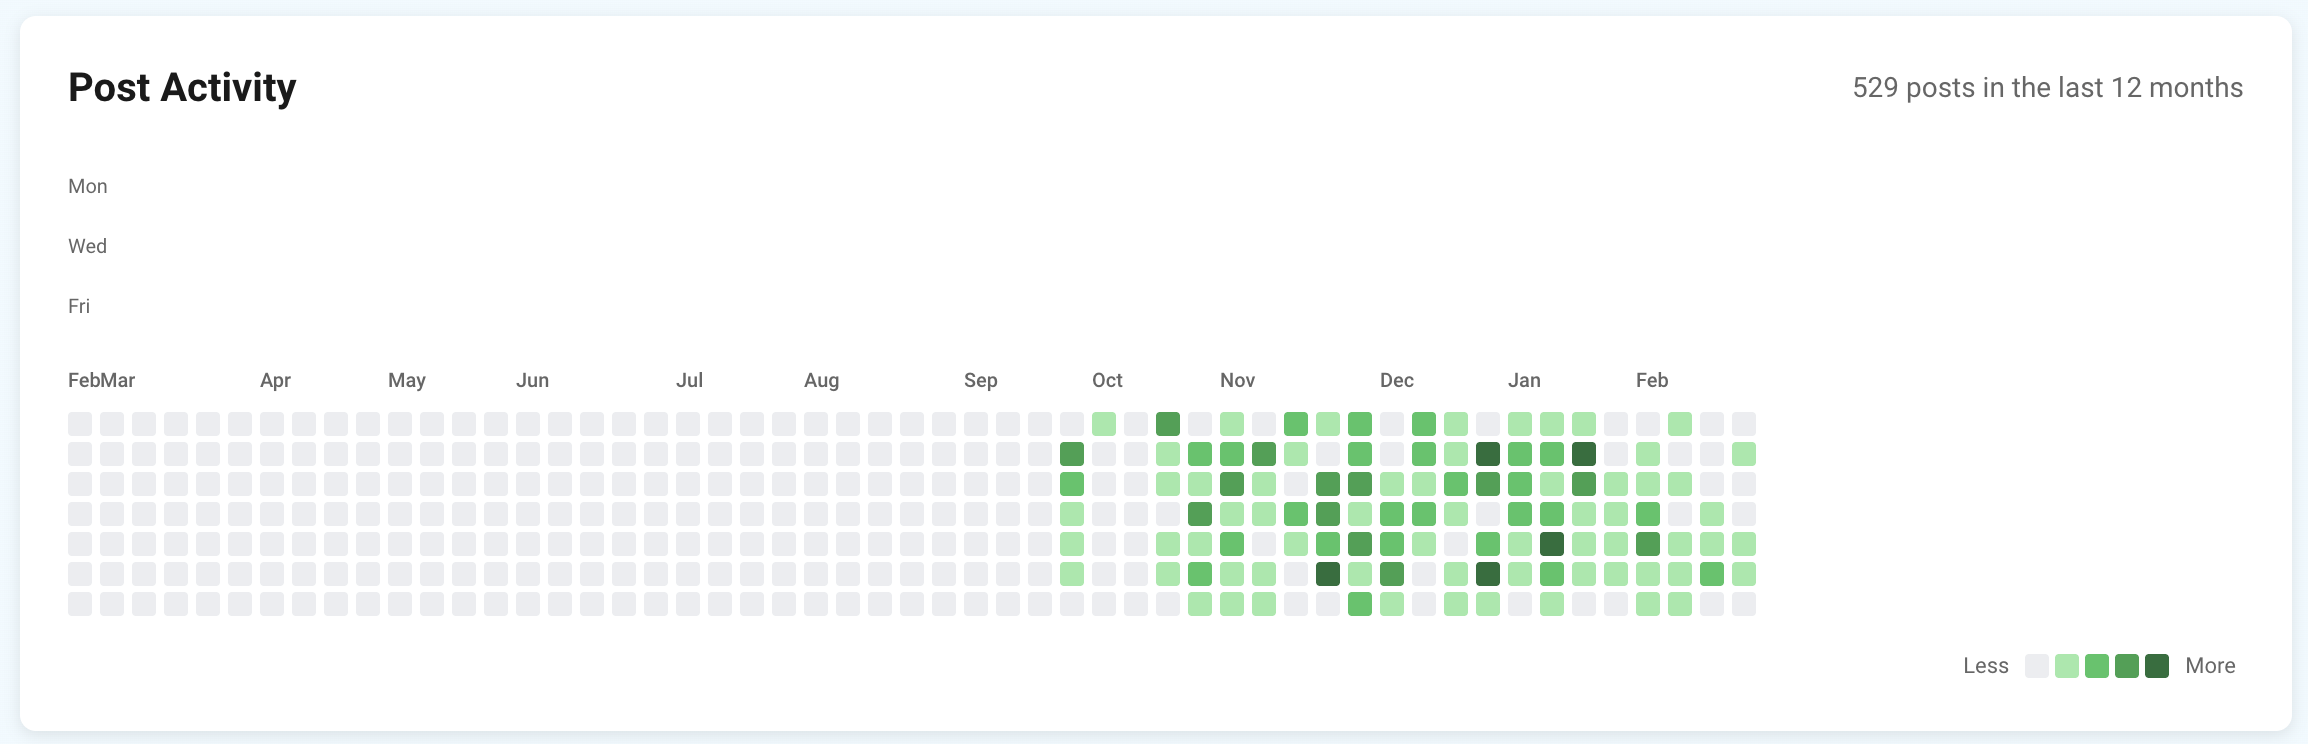Image resolution: width=2308 pixels, height=744 pixels.
Task: Select the Wed weekday label
Action: (x=88, y=246)
